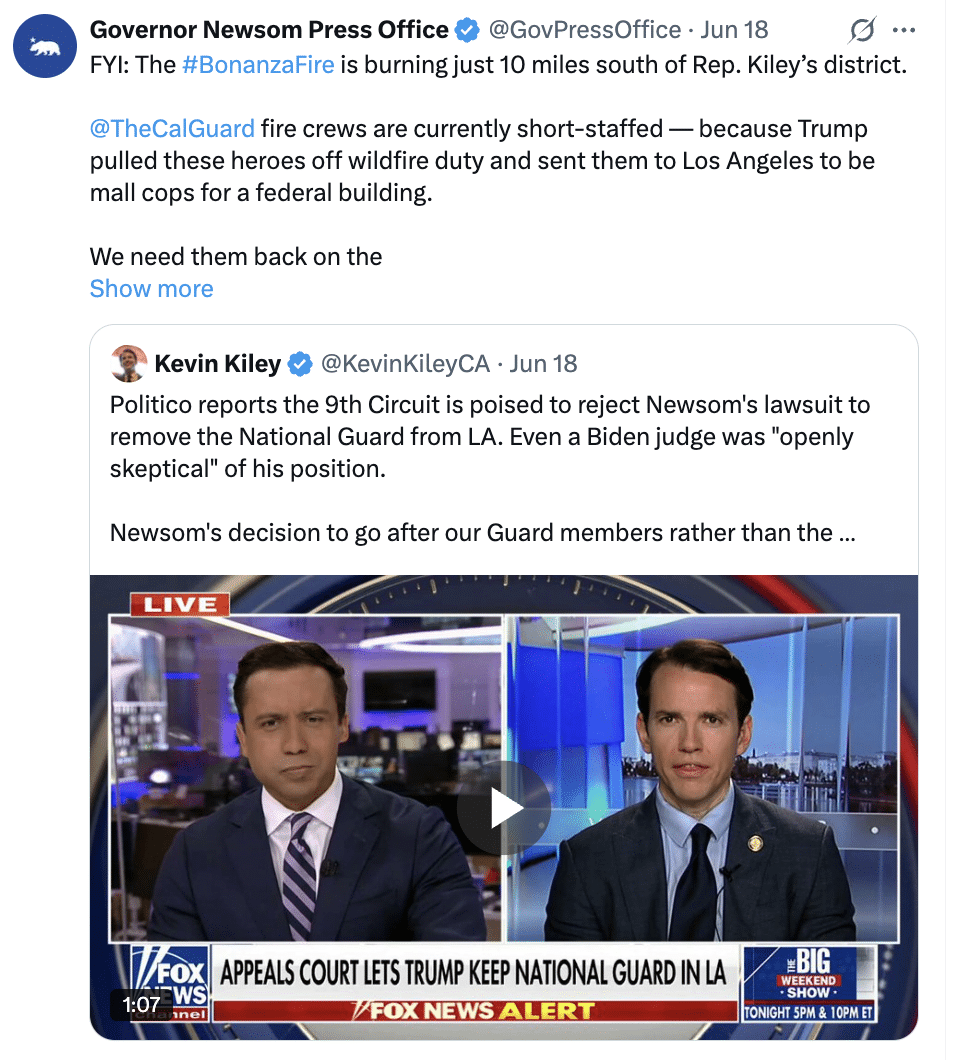Open the @KevinKileyCA handle

405,364
